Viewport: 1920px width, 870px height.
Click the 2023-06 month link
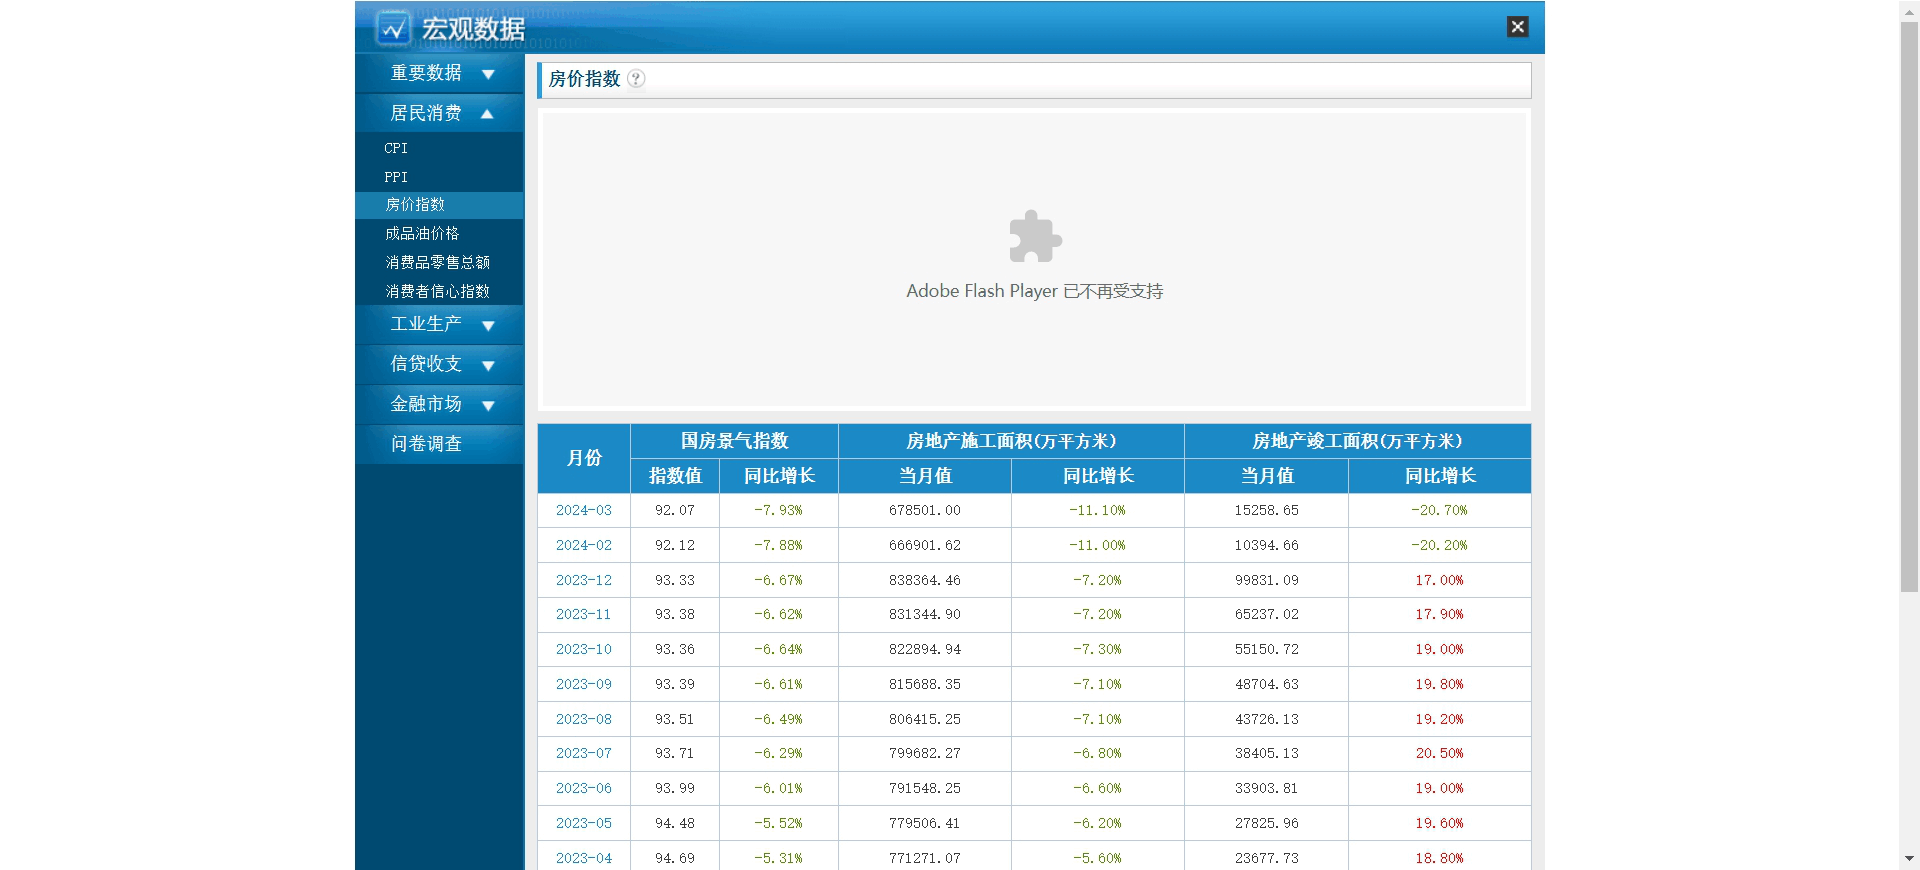click(x=584, y=788)
